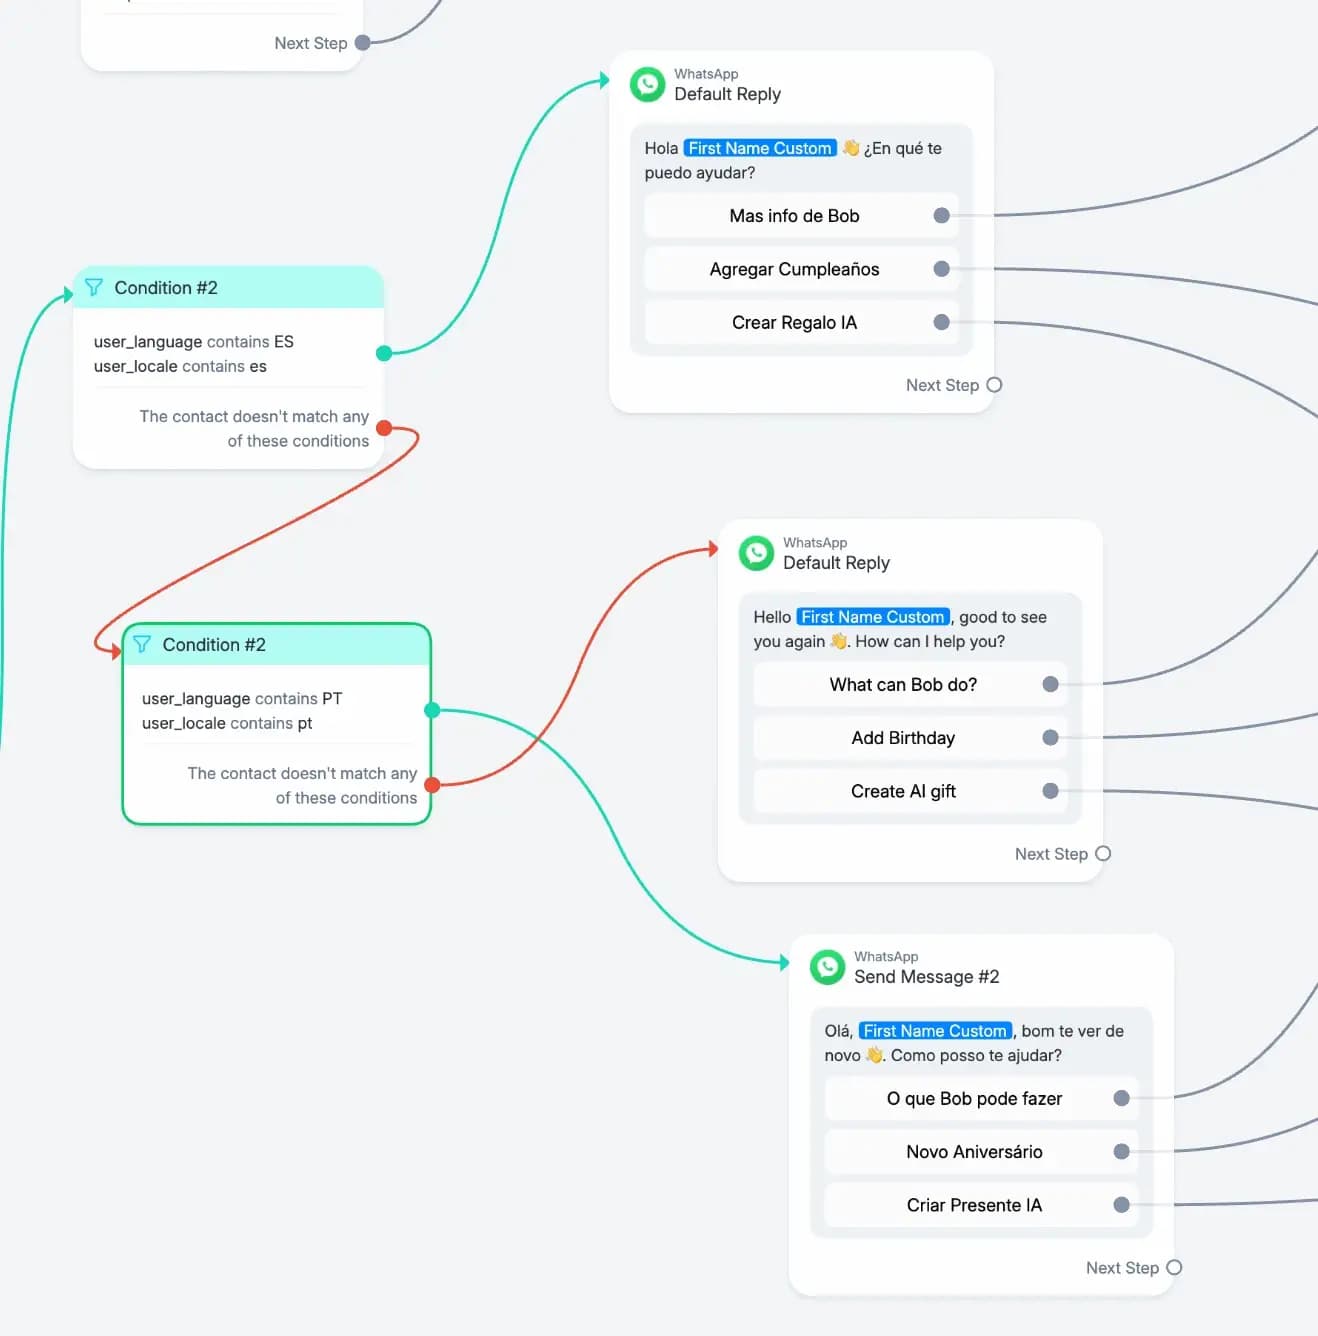The height and width of the screenshot is (1336, 1318).
Task: Select the 'user_language contains PT' condition row
Action: point(242,699)
